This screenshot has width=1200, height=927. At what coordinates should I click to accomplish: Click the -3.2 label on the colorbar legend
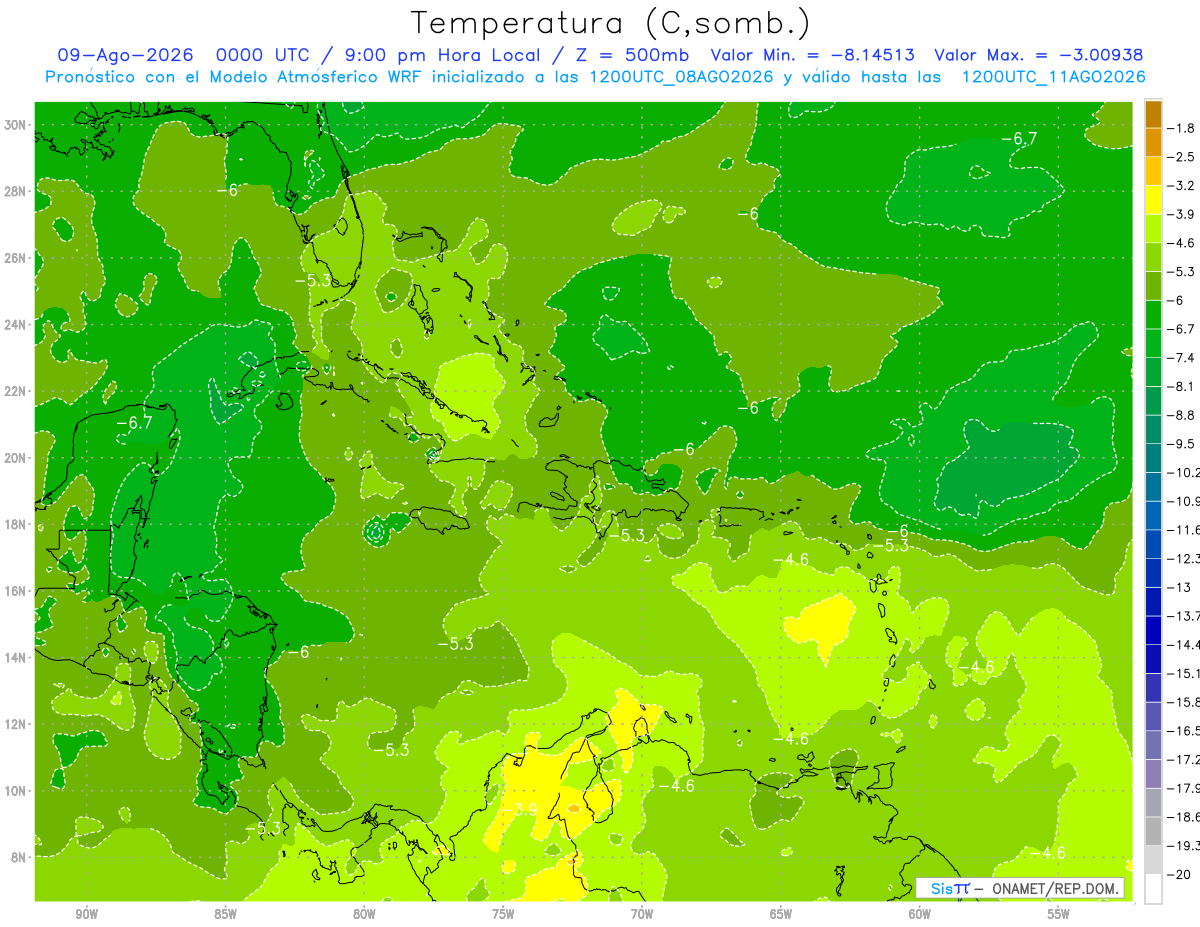coord(1181,186)
